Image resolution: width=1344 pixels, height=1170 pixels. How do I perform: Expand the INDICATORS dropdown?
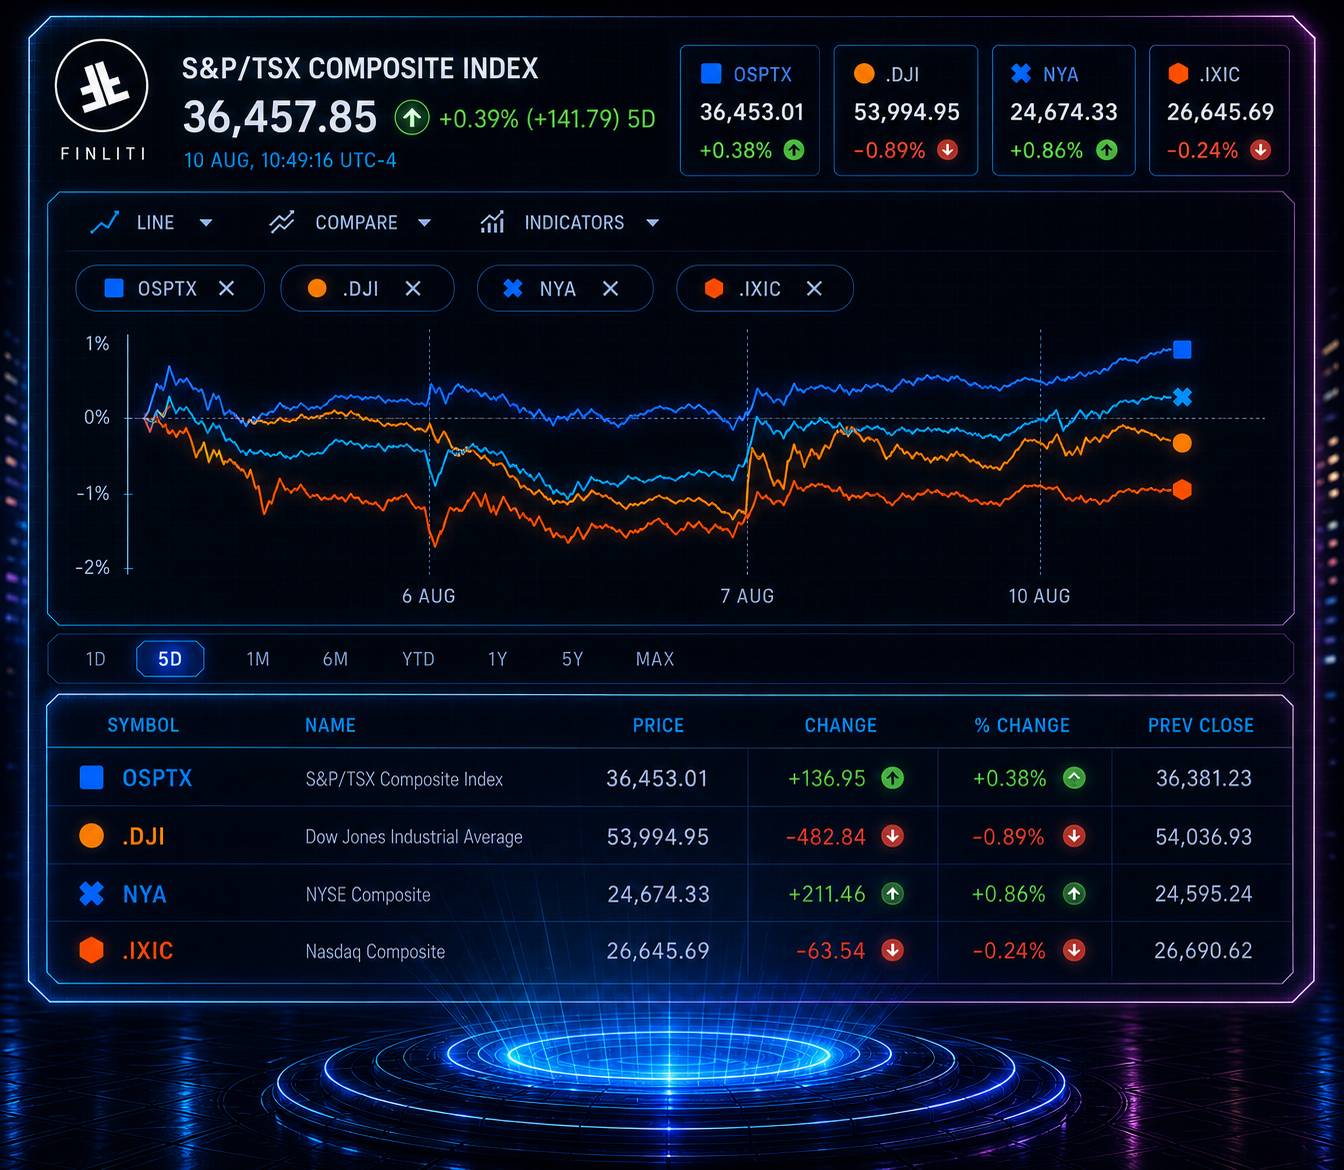tap(653, 223)
